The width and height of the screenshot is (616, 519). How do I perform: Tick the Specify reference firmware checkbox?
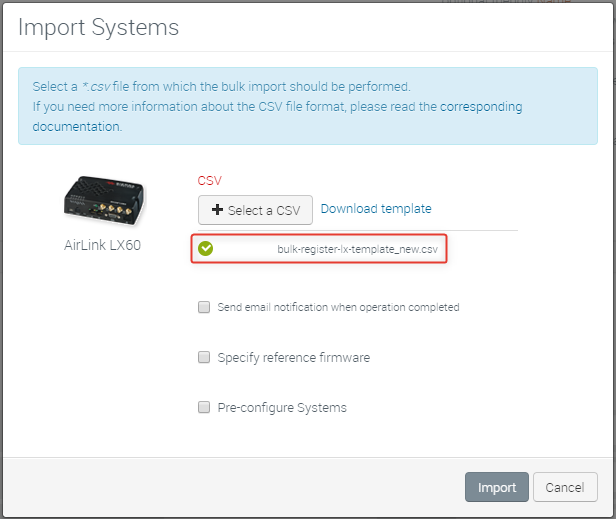(x=204, y=357)
